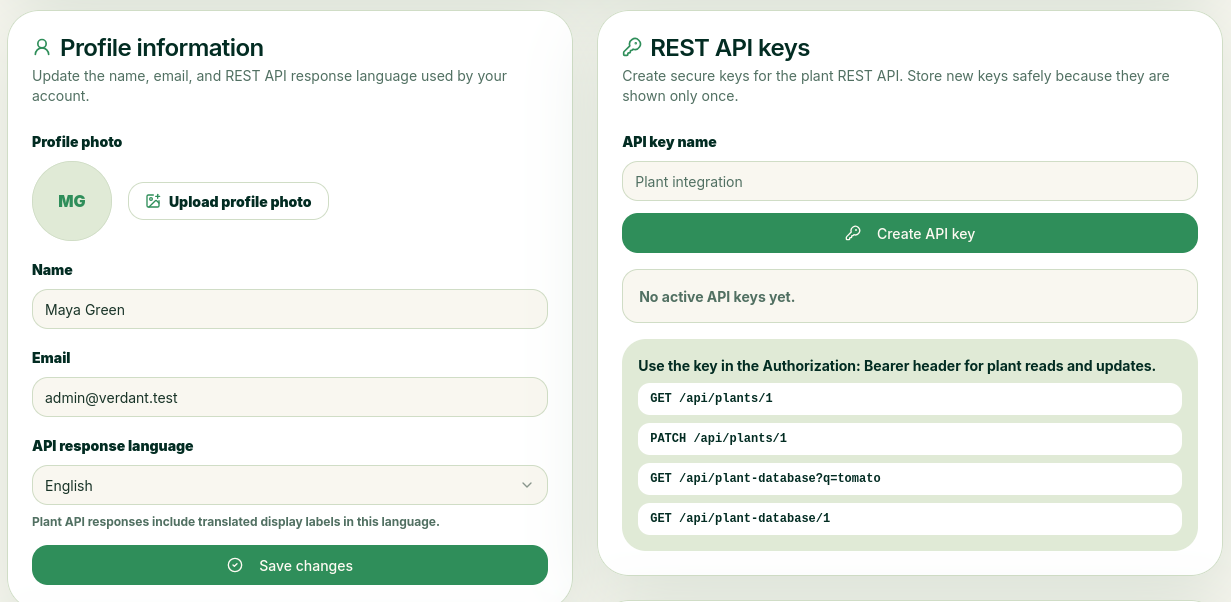Click the key icon in Create API key button
Screen dimensions: 1231x602
click(x=853, y=233)
